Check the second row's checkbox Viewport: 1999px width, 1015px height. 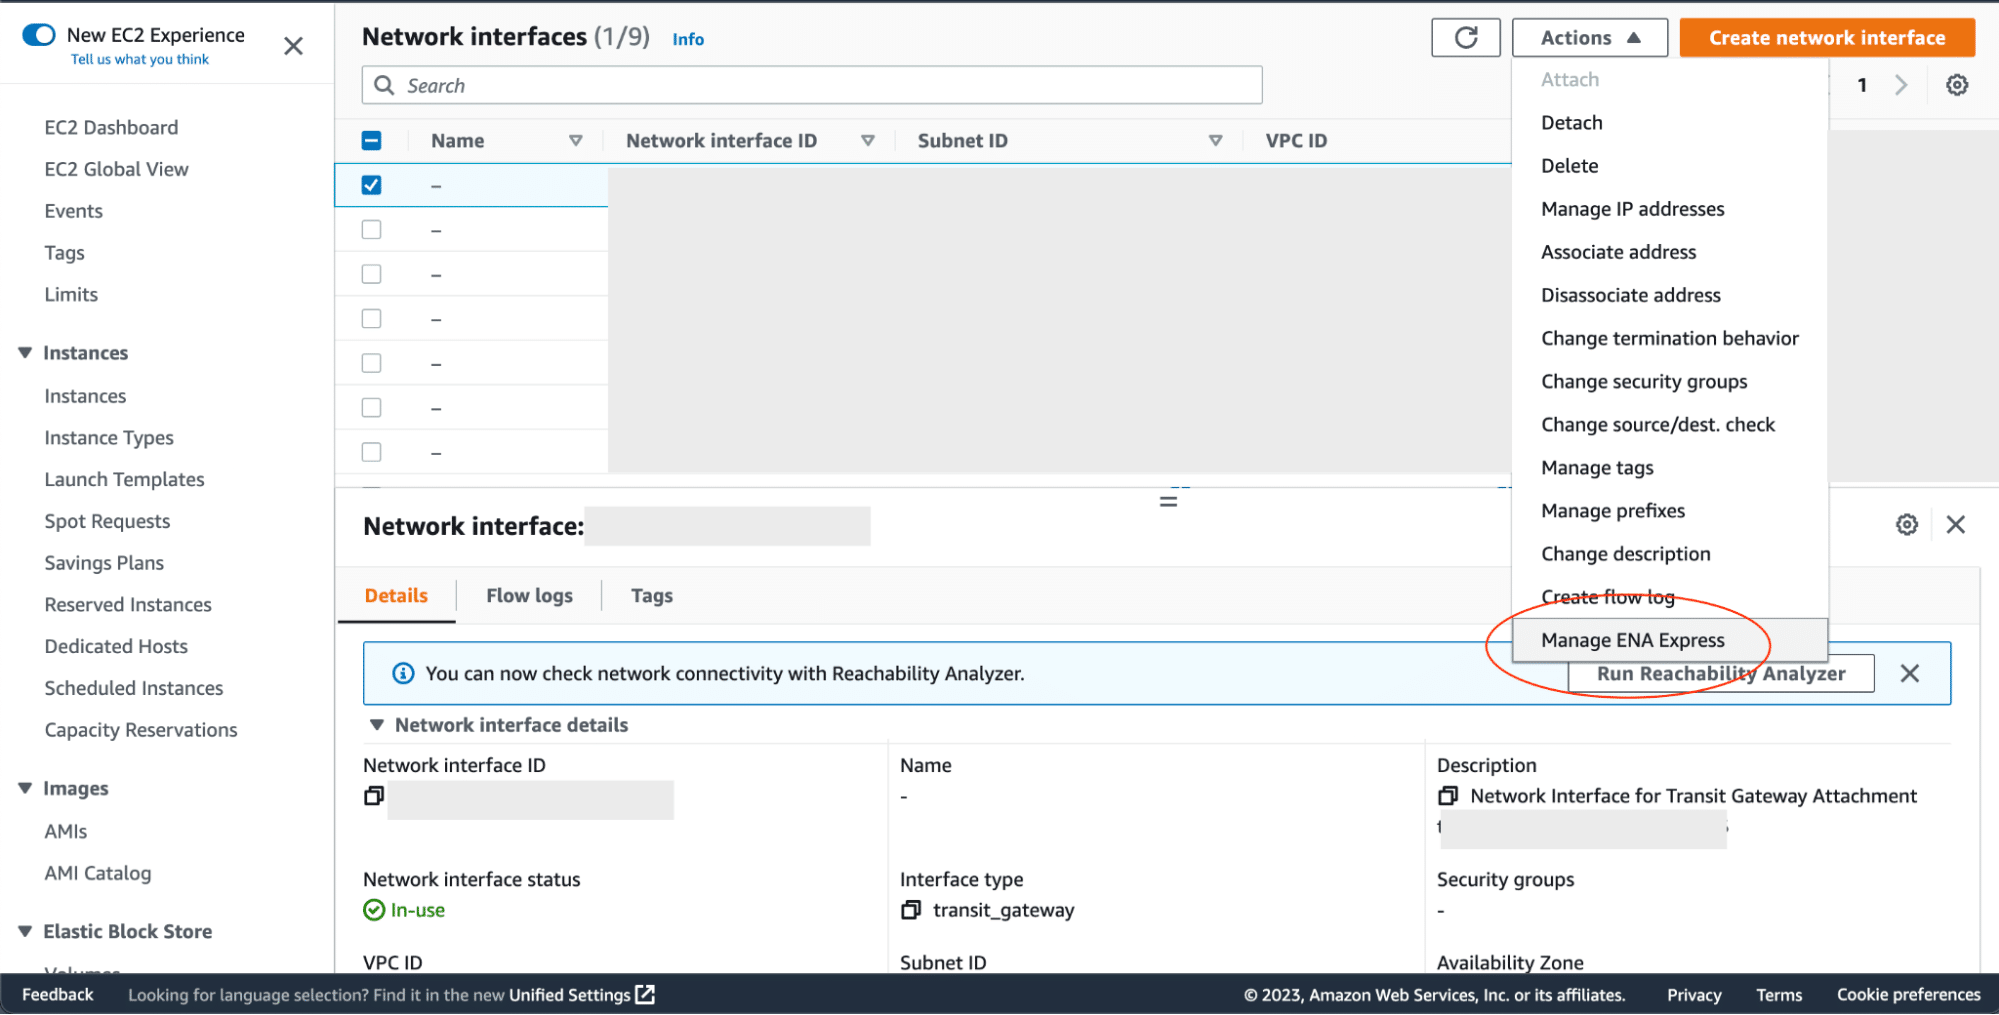371,229
